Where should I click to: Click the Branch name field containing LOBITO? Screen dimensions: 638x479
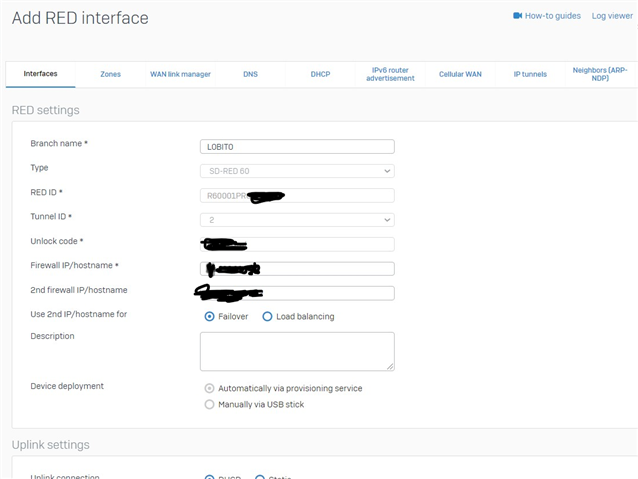click(x=297, y=147)
